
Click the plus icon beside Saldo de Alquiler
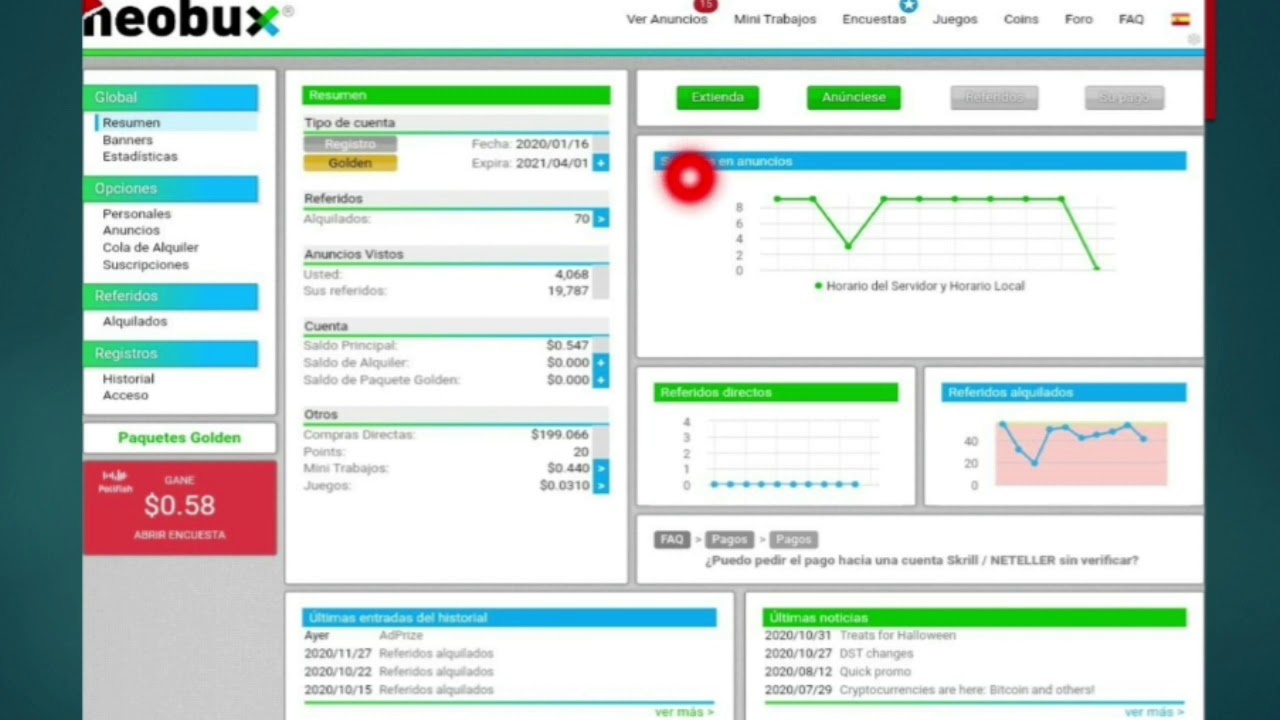tap(600, 362)
